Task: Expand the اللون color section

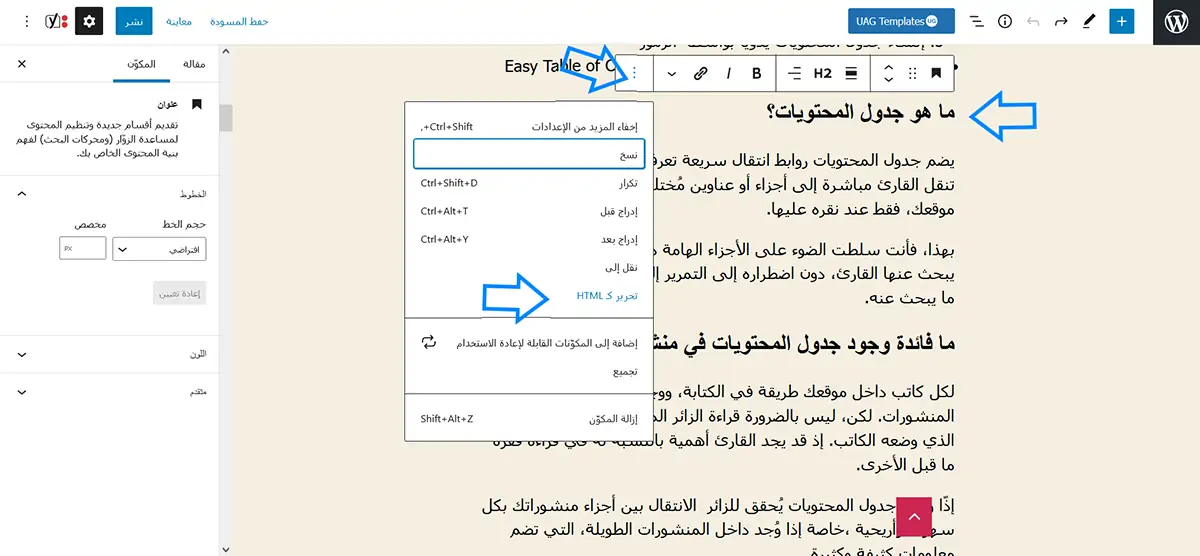Action: (x=22, y=354)
